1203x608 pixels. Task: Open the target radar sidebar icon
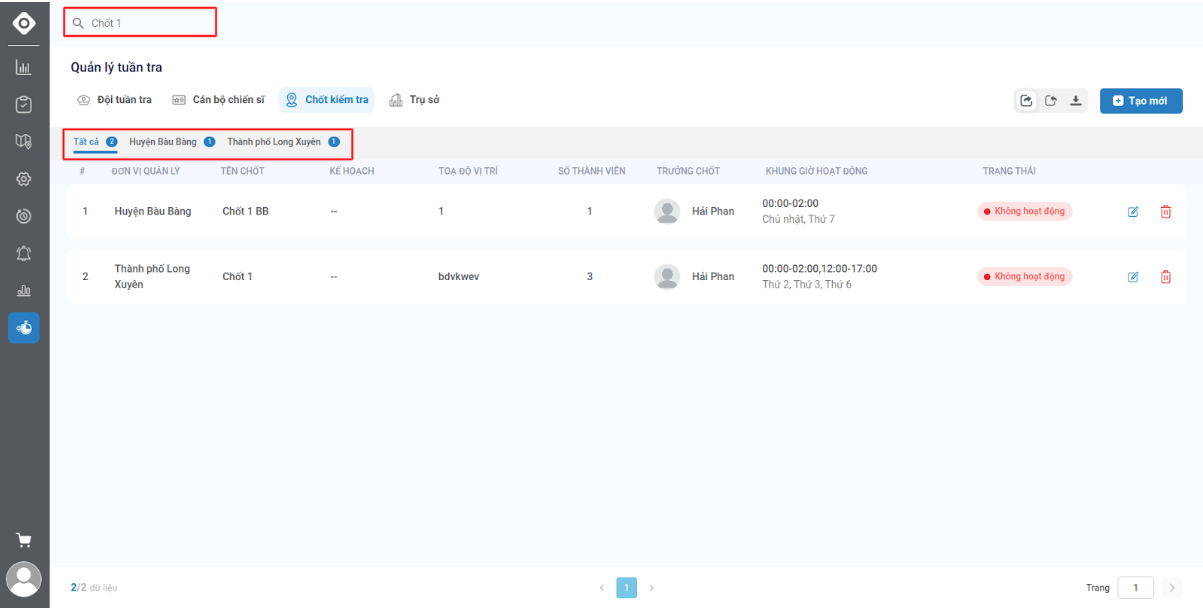(x=24, y=216)
